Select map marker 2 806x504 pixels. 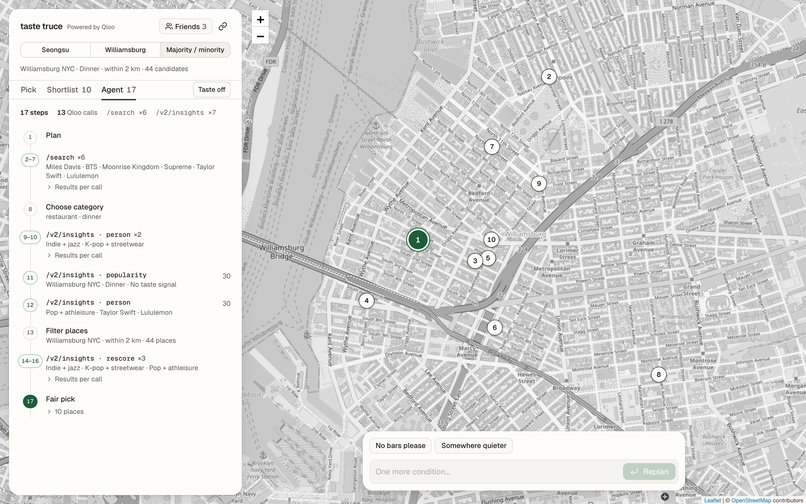click(x=548, y=77)
